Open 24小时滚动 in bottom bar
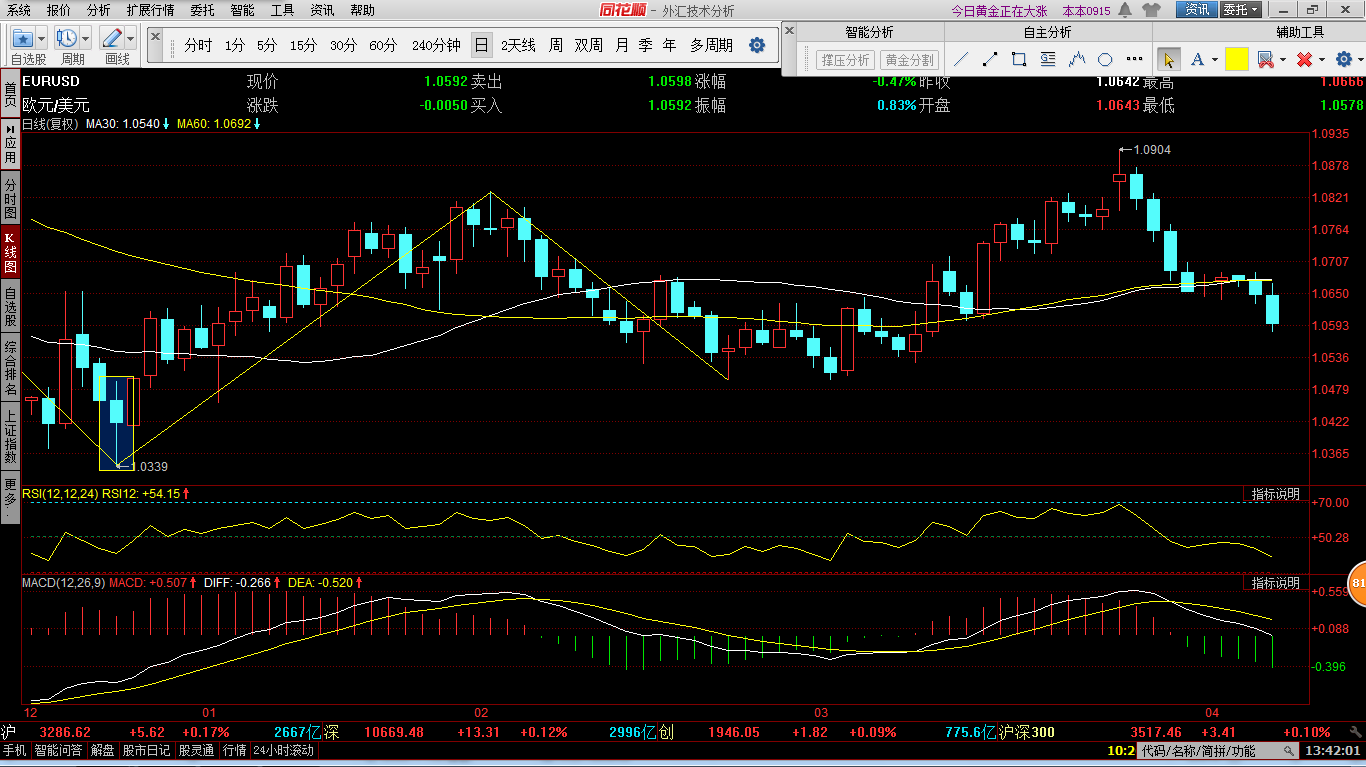Viewport: 1366px width, 767px height. pyautogui.click(x=283, y=750)
